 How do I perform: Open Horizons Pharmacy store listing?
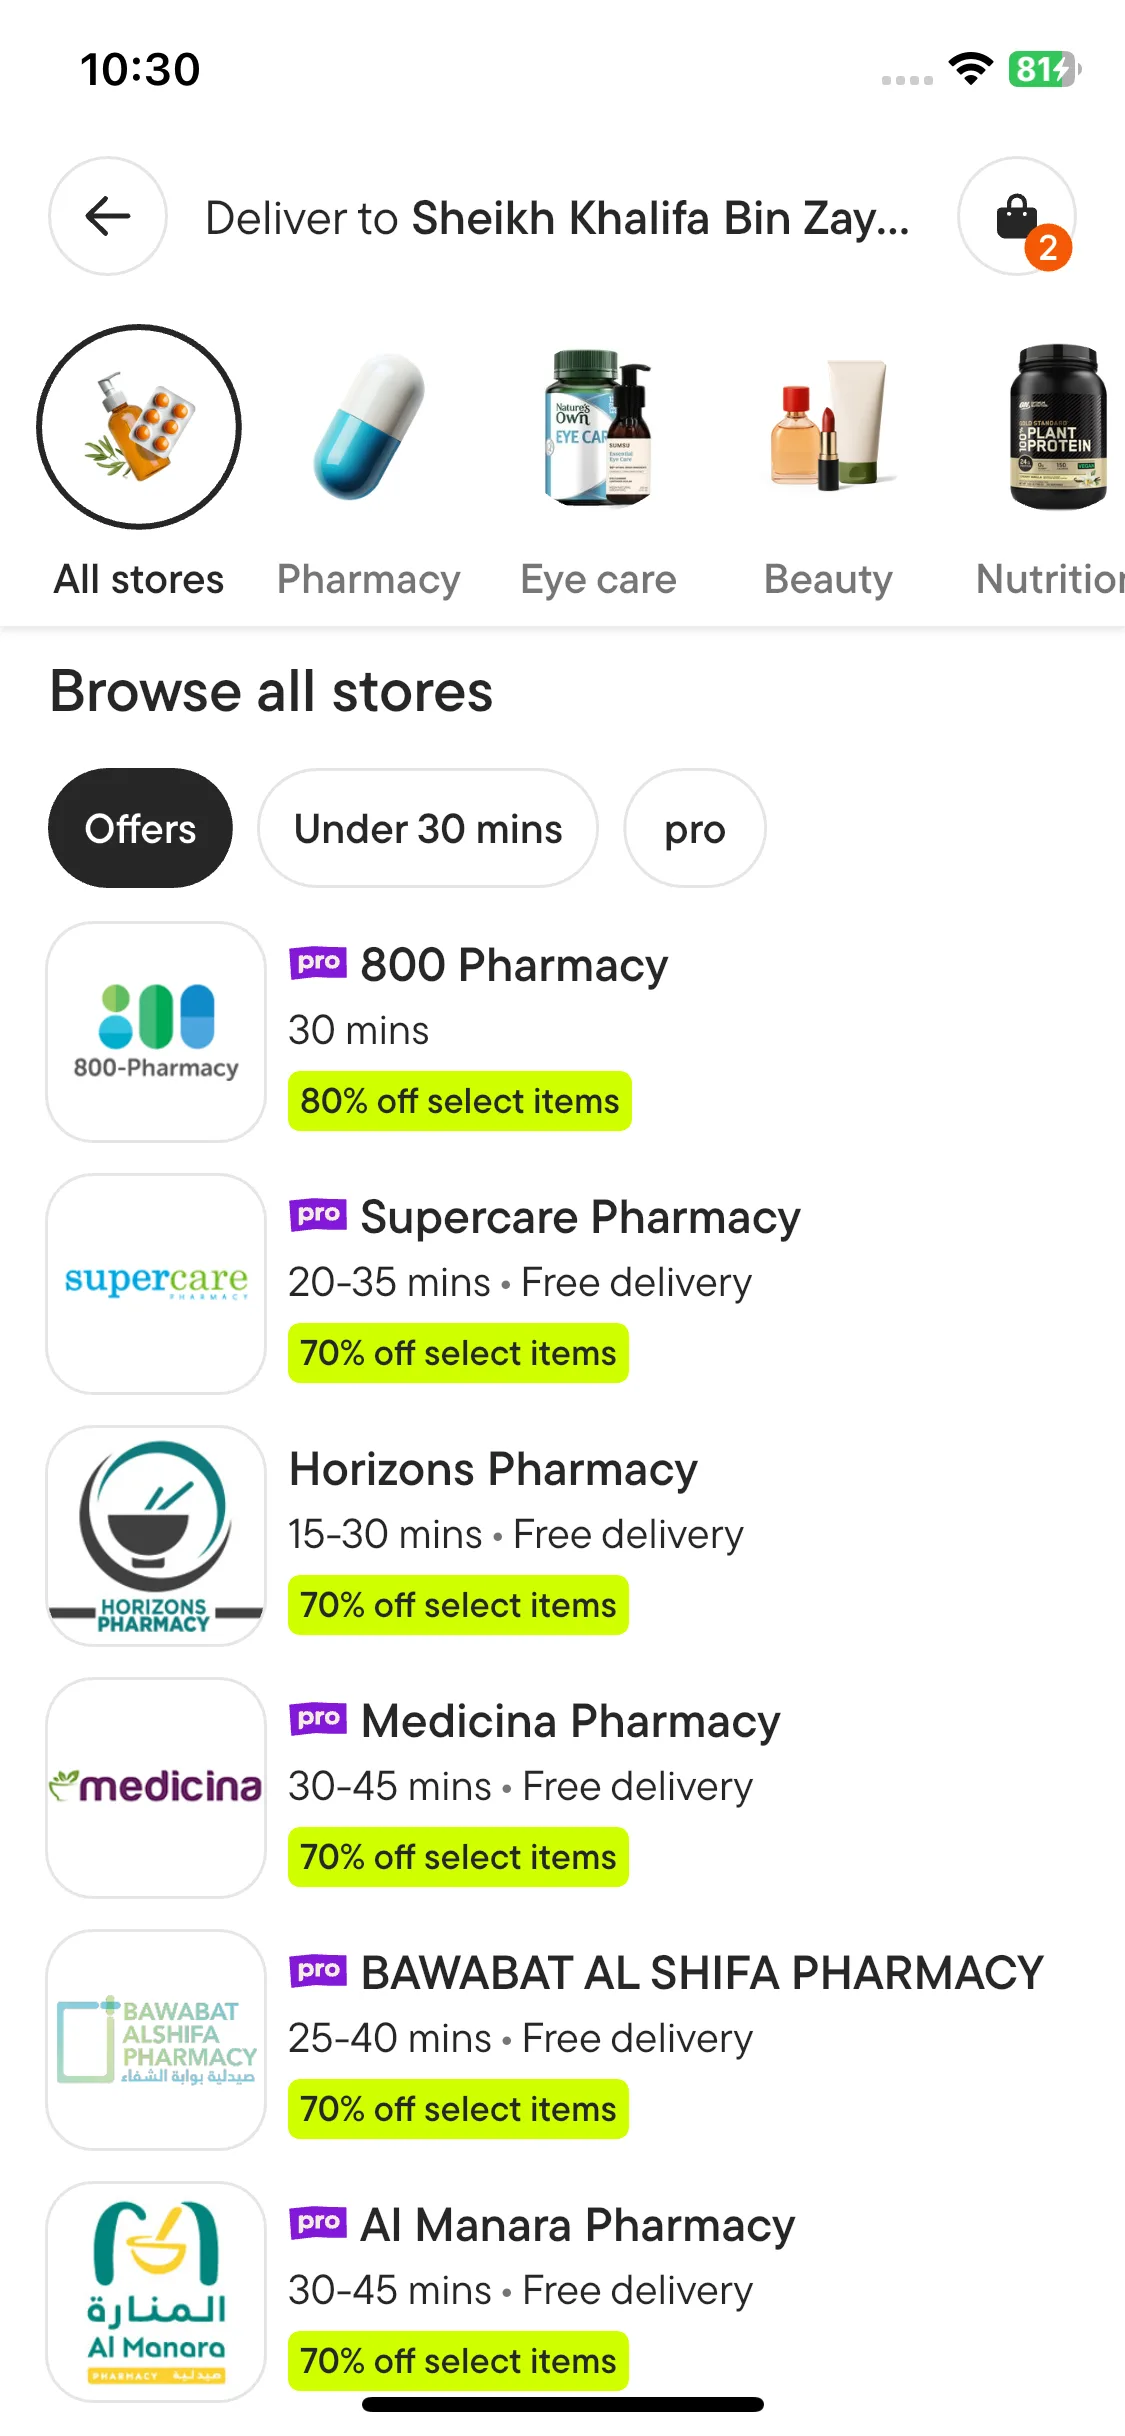[x=493, y=1470]
